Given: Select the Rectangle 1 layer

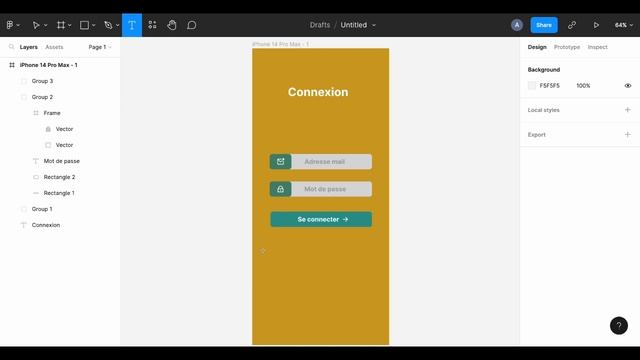Looking at the screenshot, I should click(x=60, y=193).
